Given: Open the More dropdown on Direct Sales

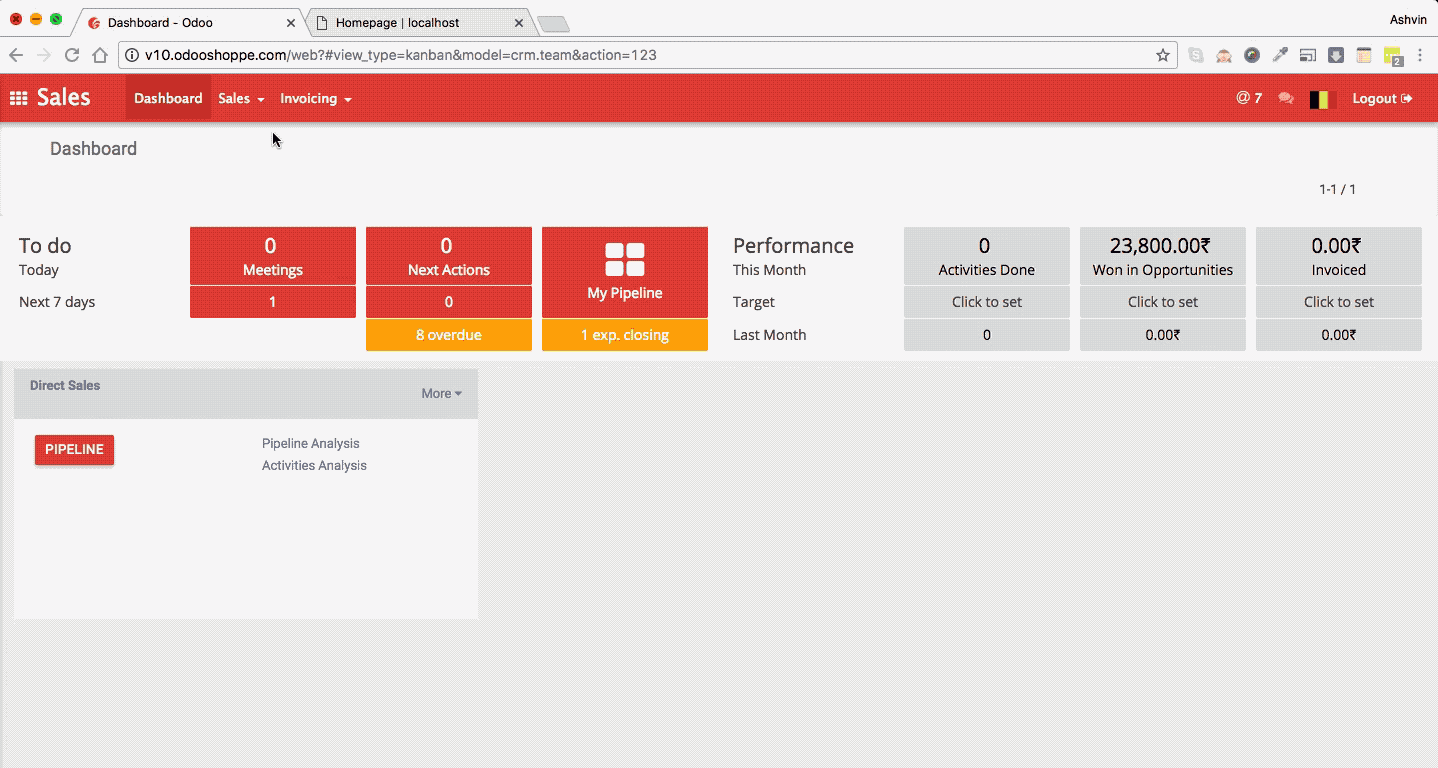Looking at the screenshot, I should (x=441, y=393).
